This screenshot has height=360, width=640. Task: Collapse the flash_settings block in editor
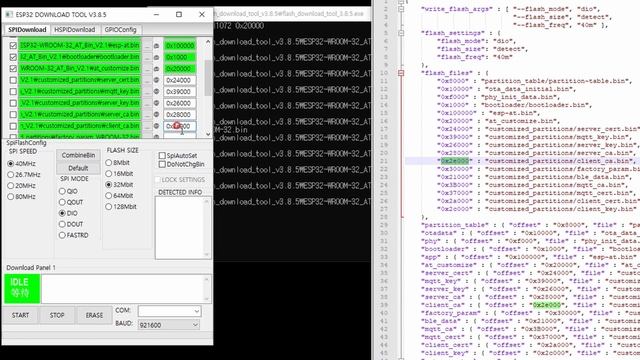click(401, 33)
